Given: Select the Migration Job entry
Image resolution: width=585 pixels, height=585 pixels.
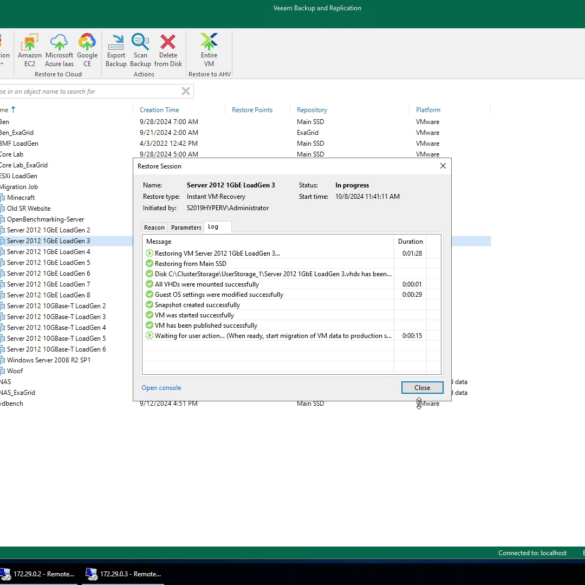Looking at the screenshot, I should click(x=19, y=187).
